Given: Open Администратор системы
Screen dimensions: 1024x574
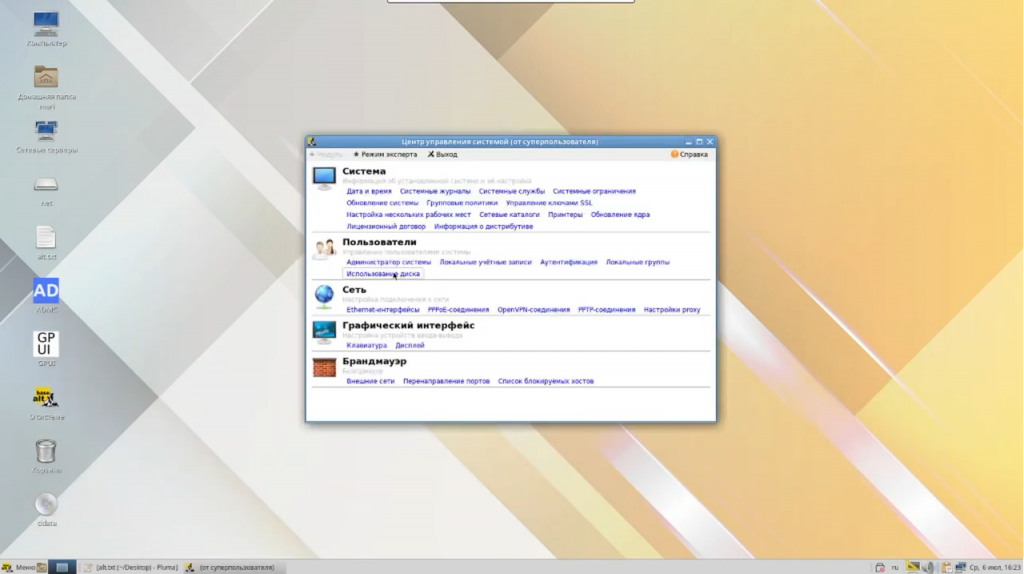Looking at the screenshot, I should click(389, 263).
